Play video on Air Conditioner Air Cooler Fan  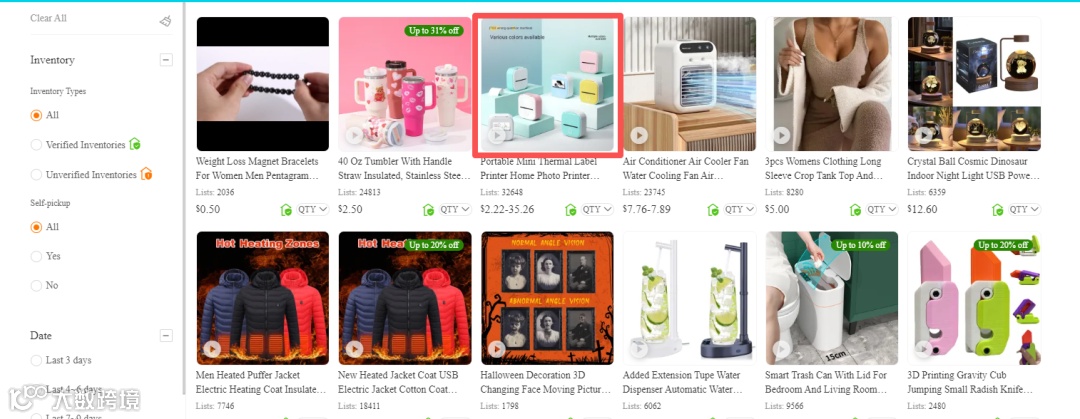(x=639, y=136)
